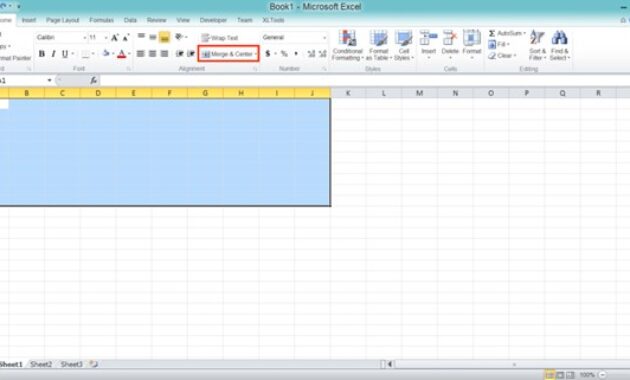Add a new worksheet with the tab icon
Screen dimensions: 630x380
click(94, 364)
